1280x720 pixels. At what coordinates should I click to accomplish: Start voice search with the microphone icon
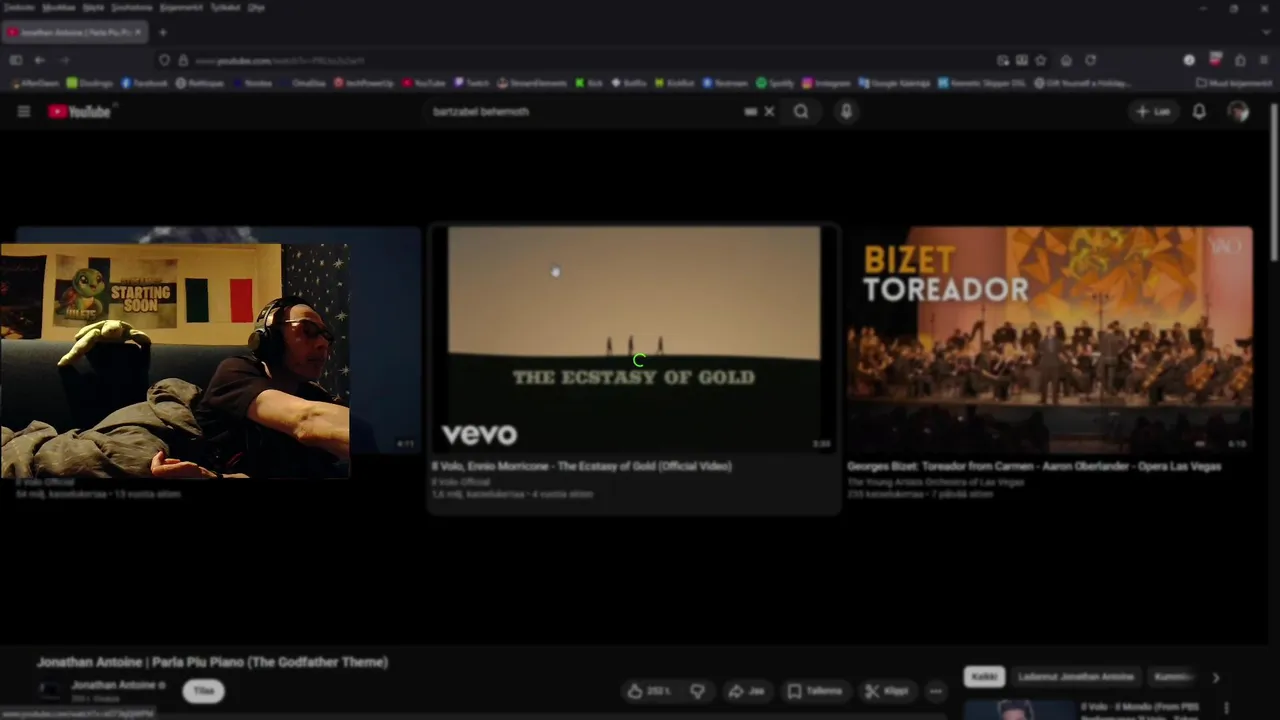(x=846, y=112)
